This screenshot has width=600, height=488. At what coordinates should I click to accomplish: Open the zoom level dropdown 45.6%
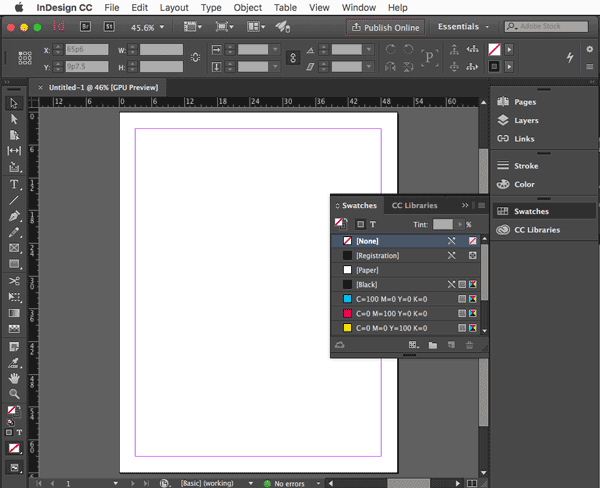click(162, 27)
